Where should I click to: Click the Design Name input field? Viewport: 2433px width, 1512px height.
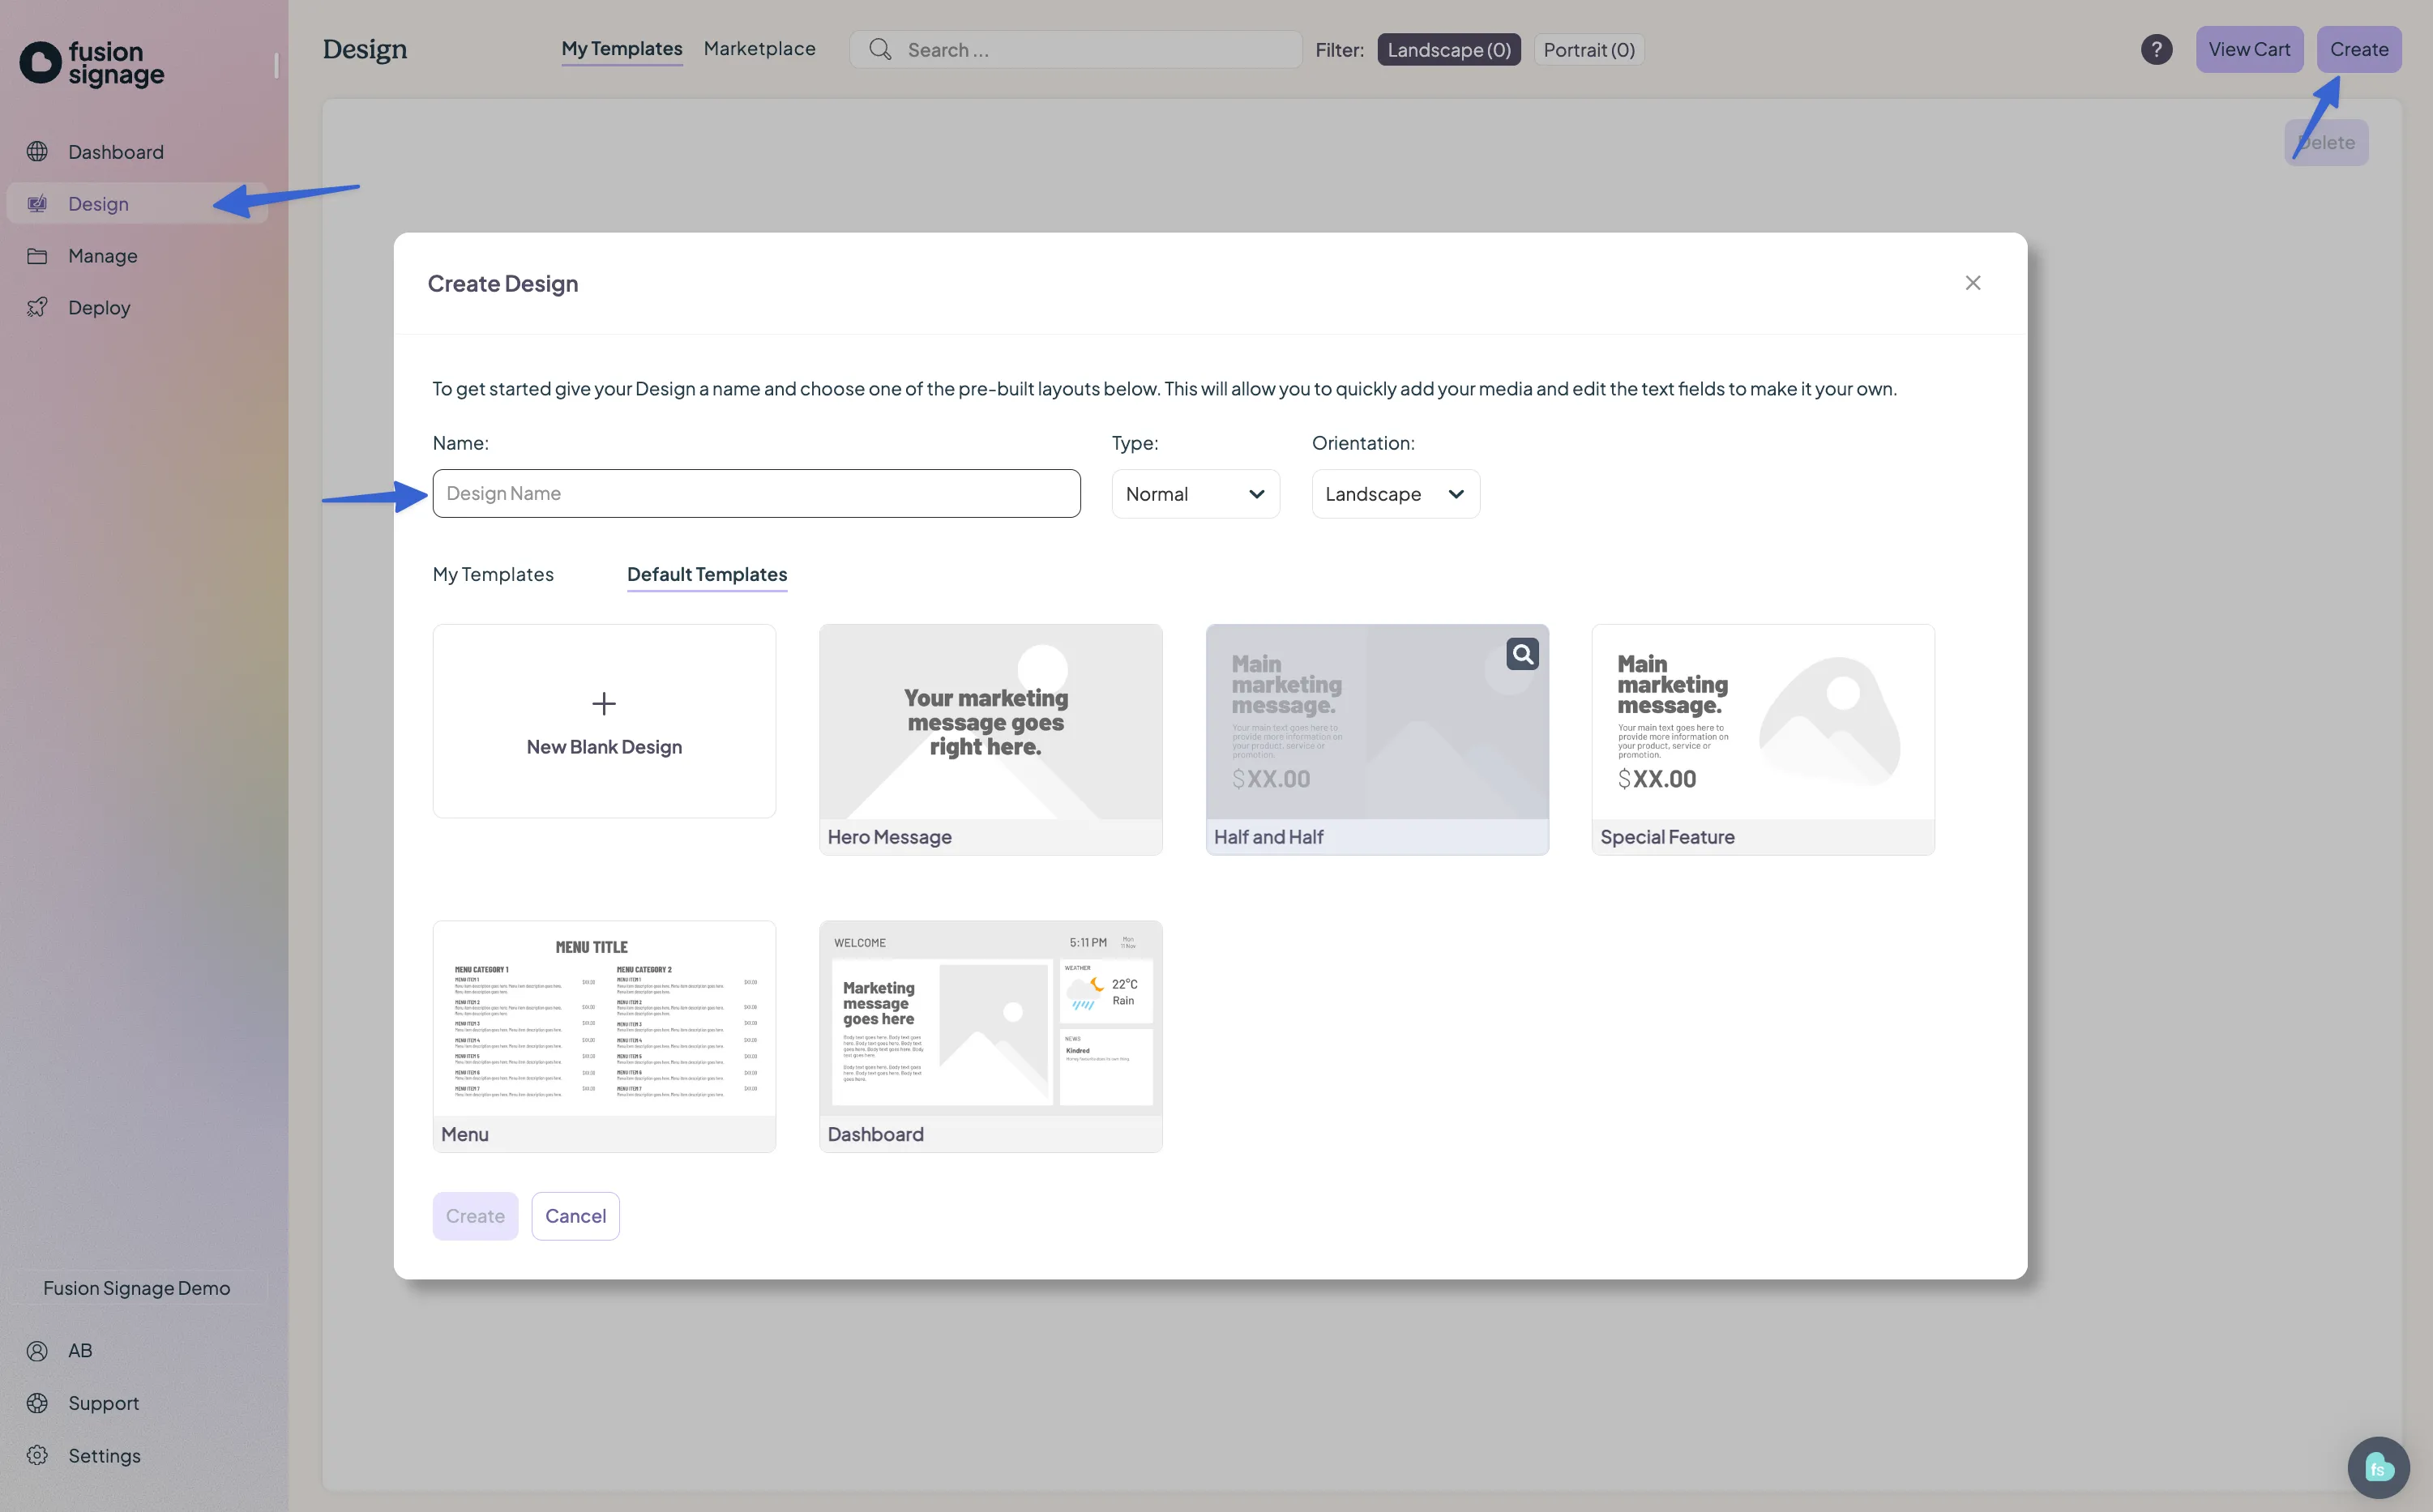[756, 494]
